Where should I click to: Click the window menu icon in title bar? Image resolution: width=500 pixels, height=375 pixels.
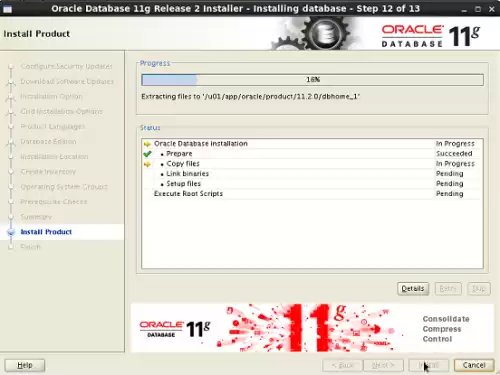[8, 9]
